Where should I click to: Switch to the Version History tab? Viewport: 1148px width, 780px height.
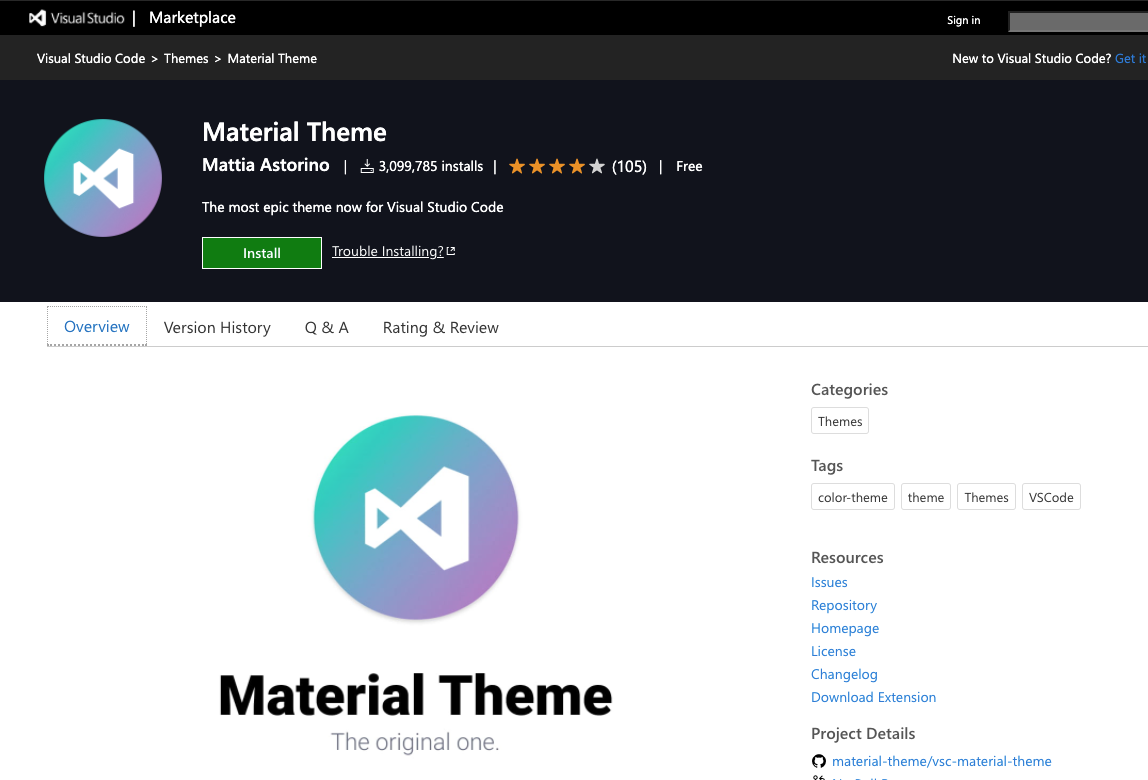tap(217, 327)
